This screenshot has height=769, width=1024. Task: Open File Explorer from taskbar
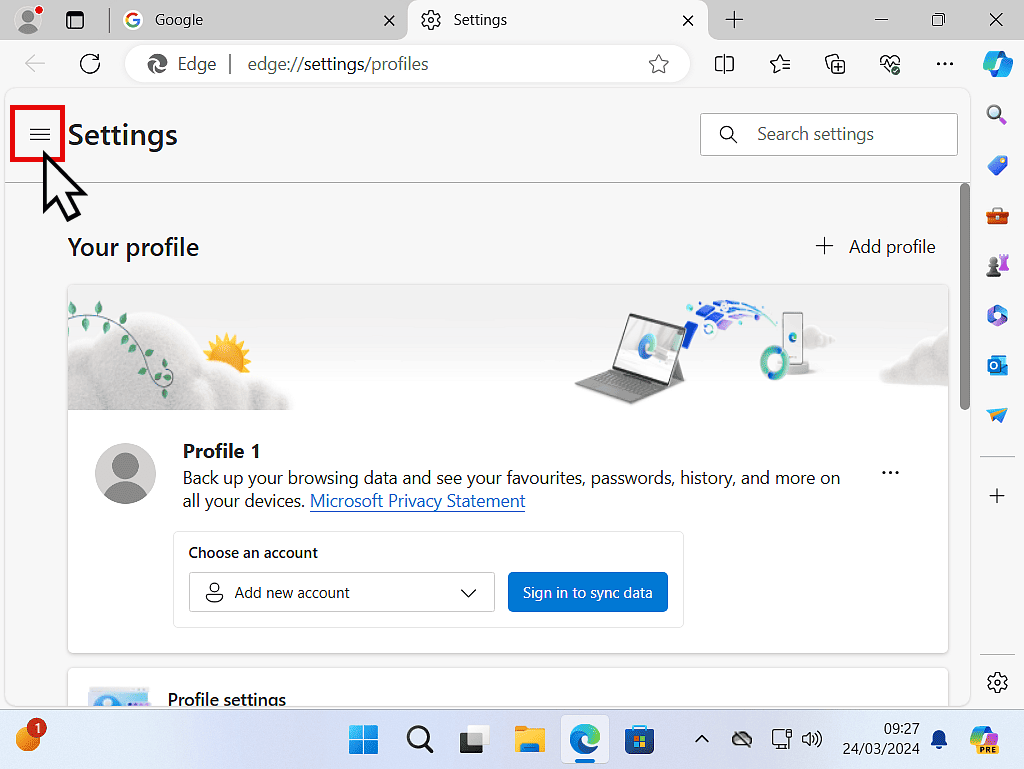pos(530,740)
